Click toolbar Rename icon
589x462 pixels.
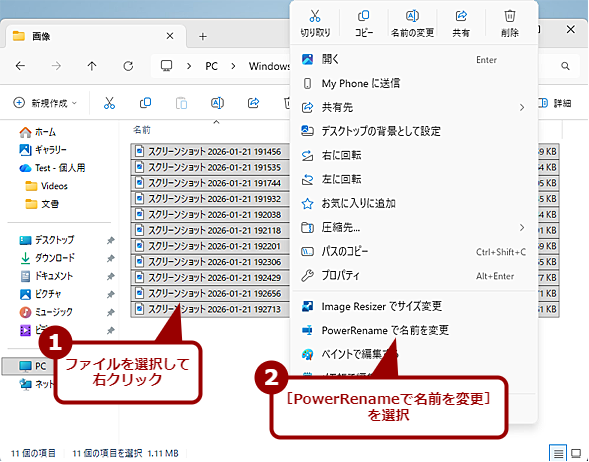[x=217, y=103]
